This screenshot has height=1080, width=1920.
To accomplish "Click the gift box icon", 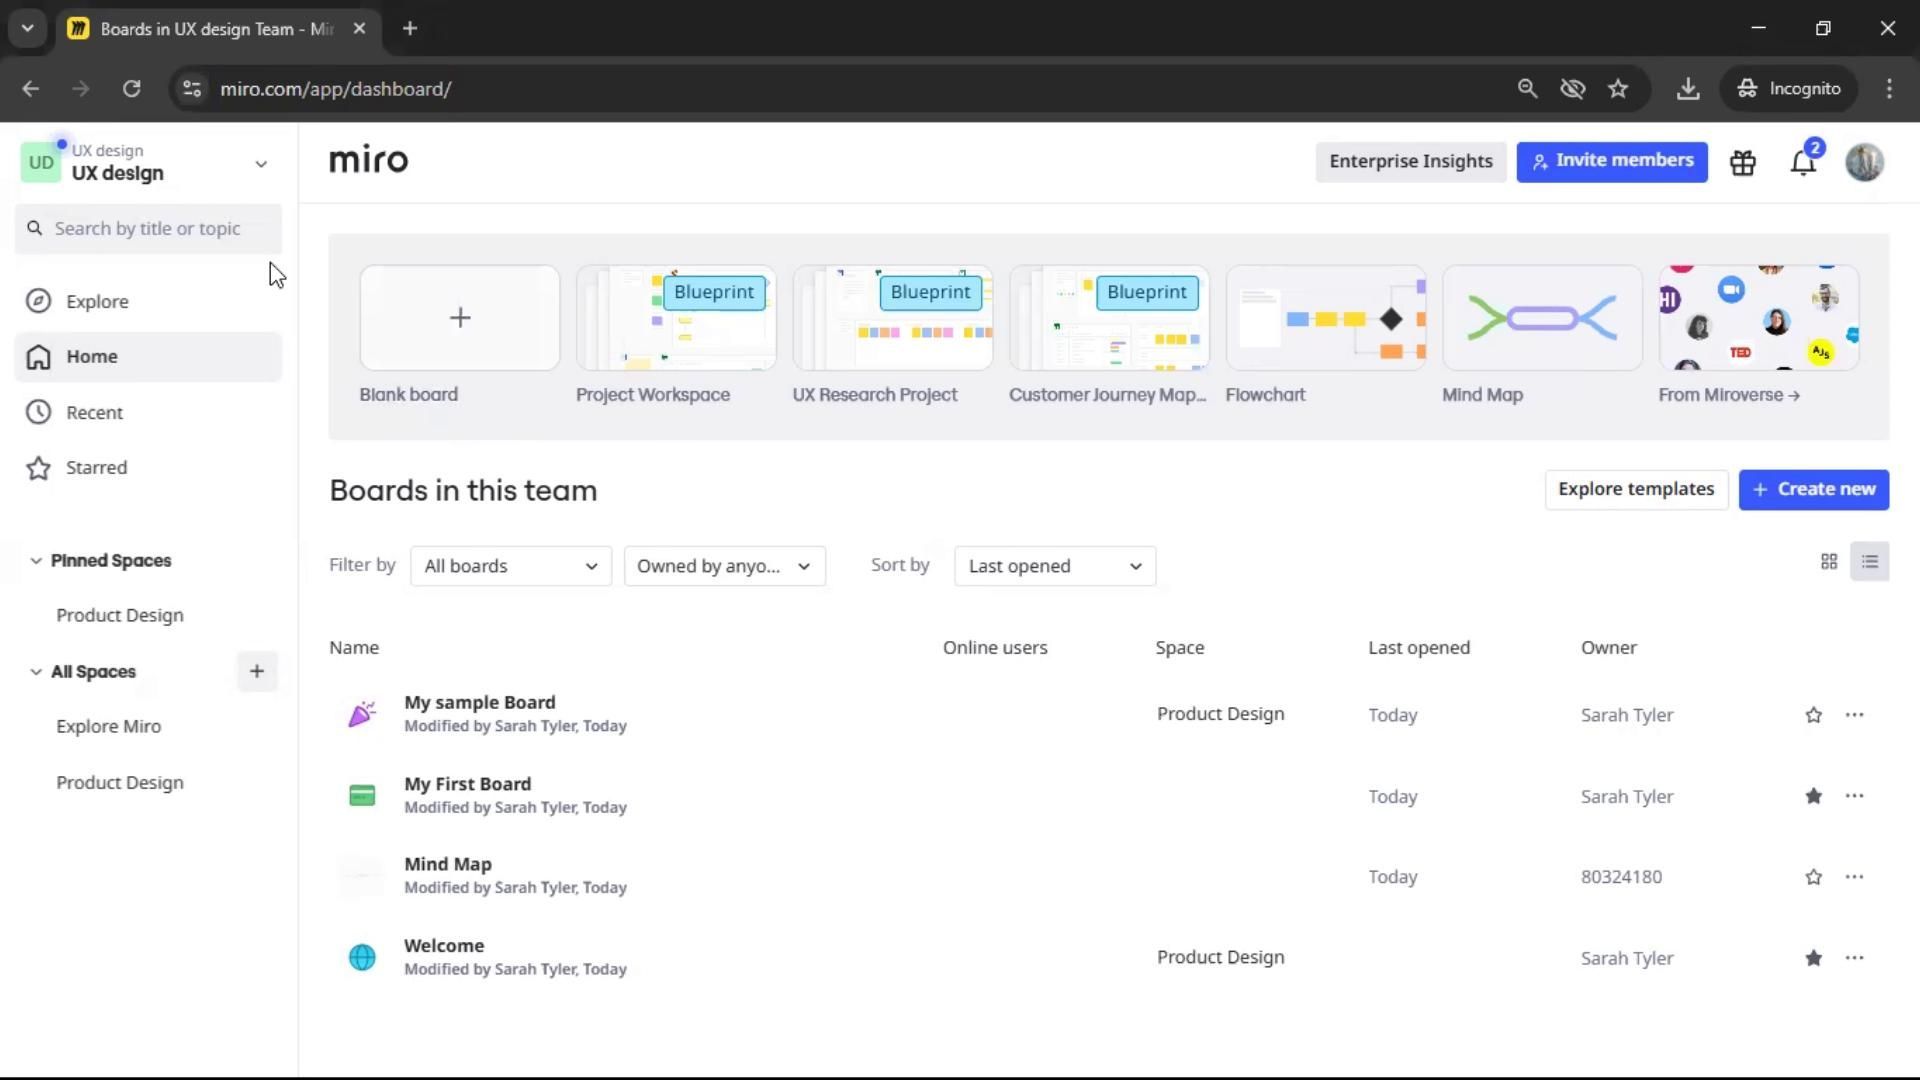I will [x=1743, y=163].
